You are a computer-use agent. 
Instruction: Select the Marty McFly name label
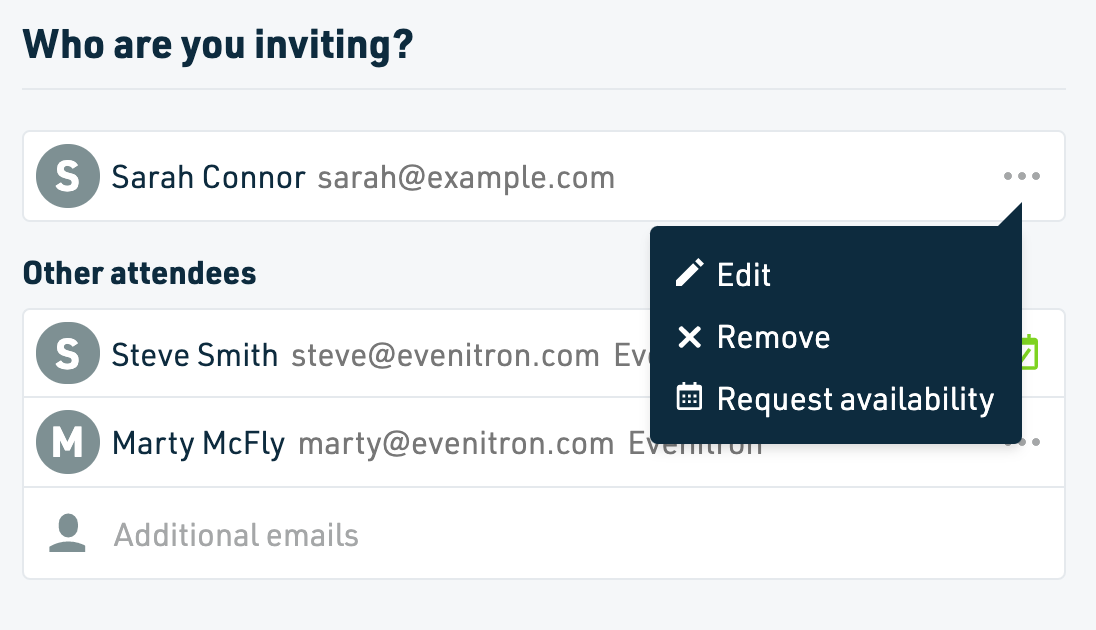[x=199, y=443]
